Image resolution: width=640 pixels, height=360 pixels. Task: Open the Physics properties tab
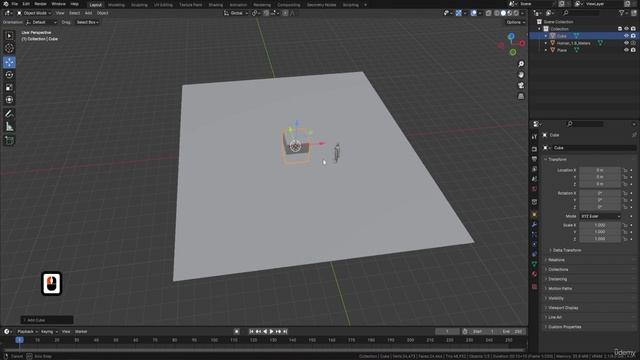tap(534, 244)
